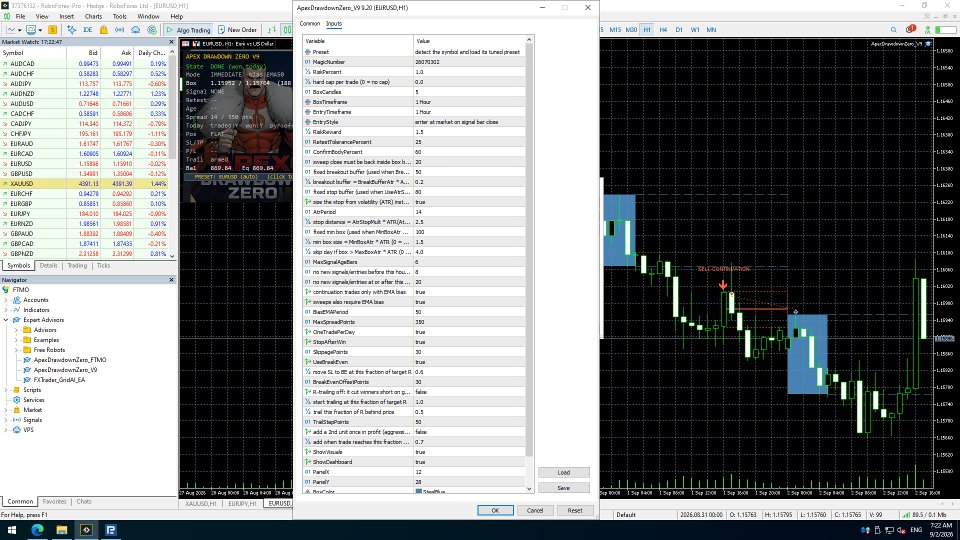Open the Insert menu

[66, 17]
